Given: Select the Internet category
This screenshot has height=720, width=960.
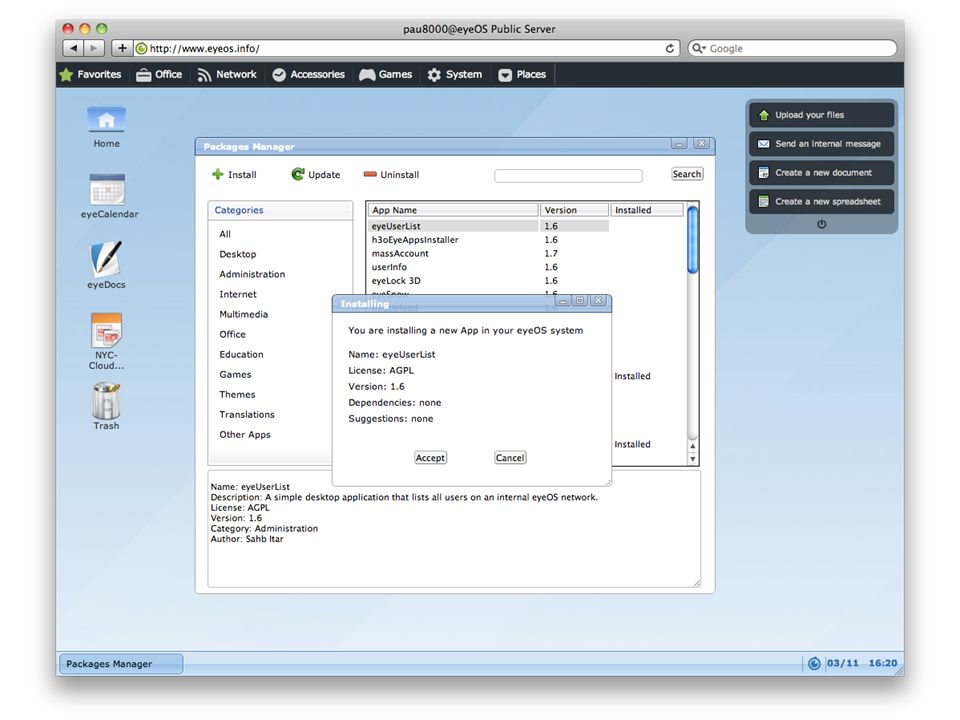Looking at the screenshot, I should click(x=238, y=294).
